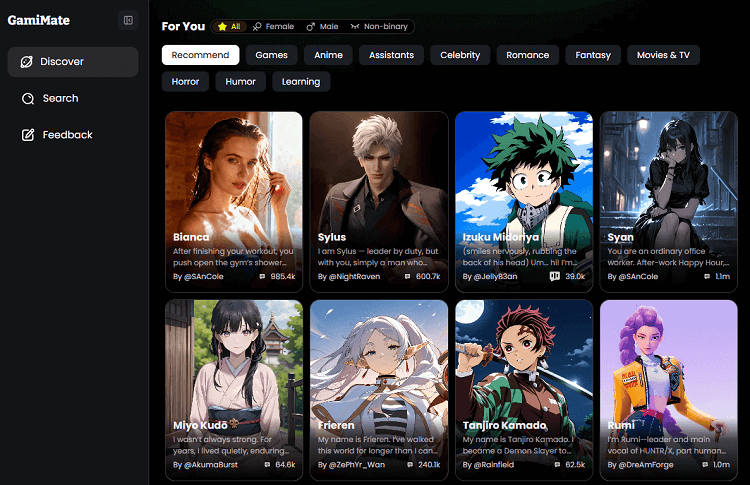Select the Recommend category tab
750x485 pixels.
point(200,55)
